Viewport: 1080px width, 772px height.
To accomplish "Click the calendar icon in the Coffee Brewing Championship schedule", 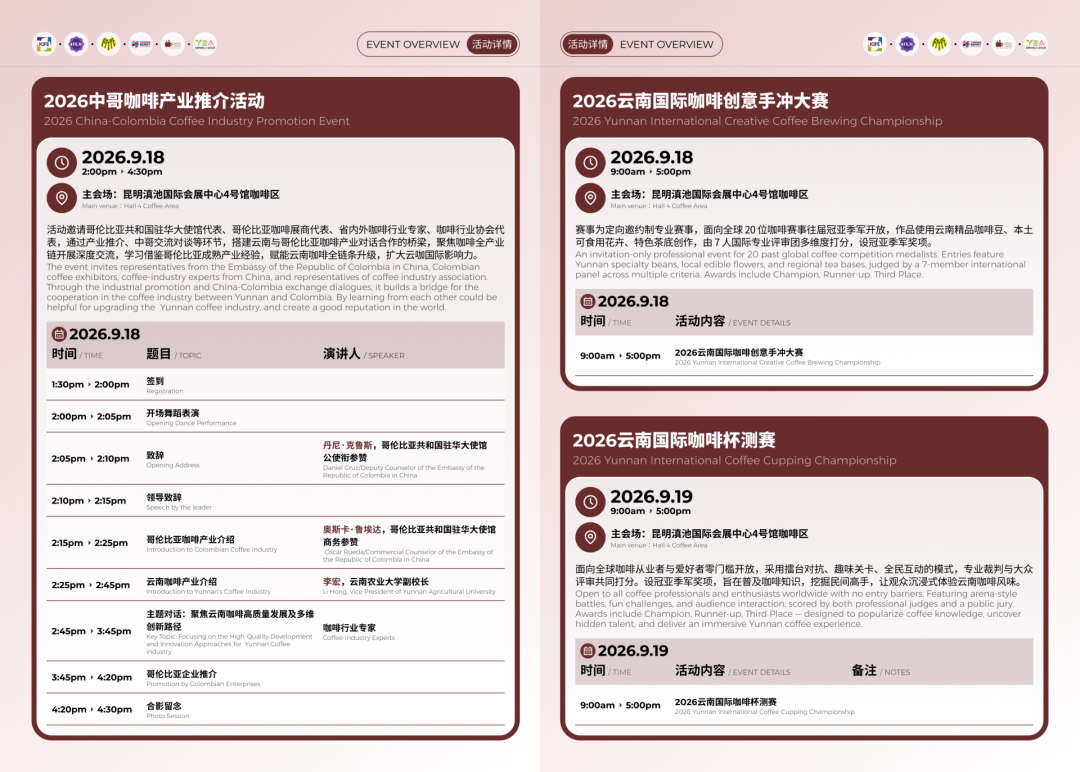I will (x=588, y=302).
